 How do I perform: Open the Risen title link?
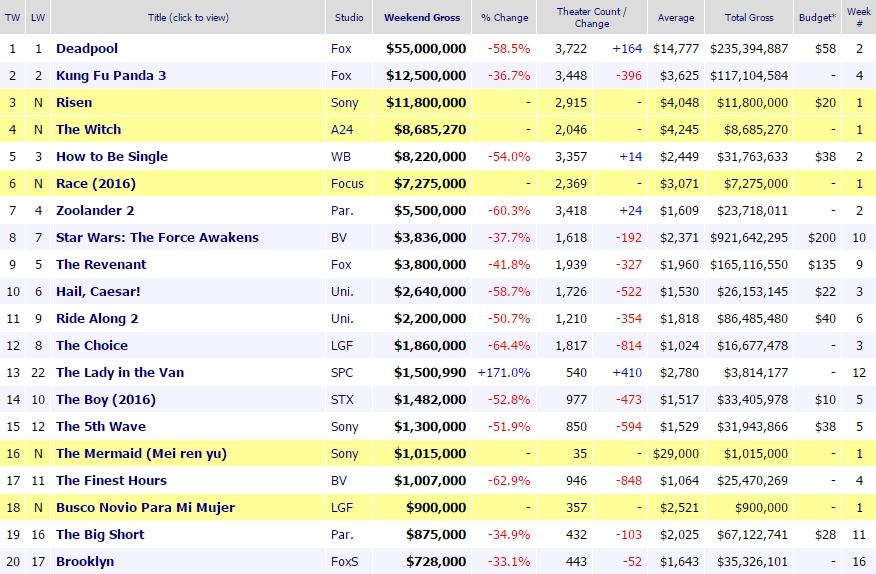click(74, 102)
